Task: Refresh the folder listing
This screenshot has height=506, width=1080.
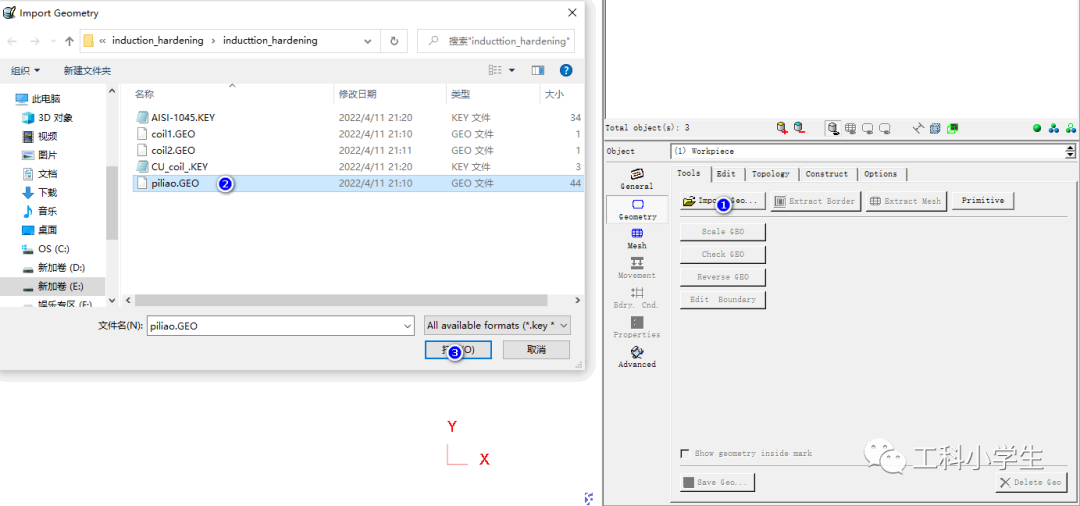Action: (394, 41)
